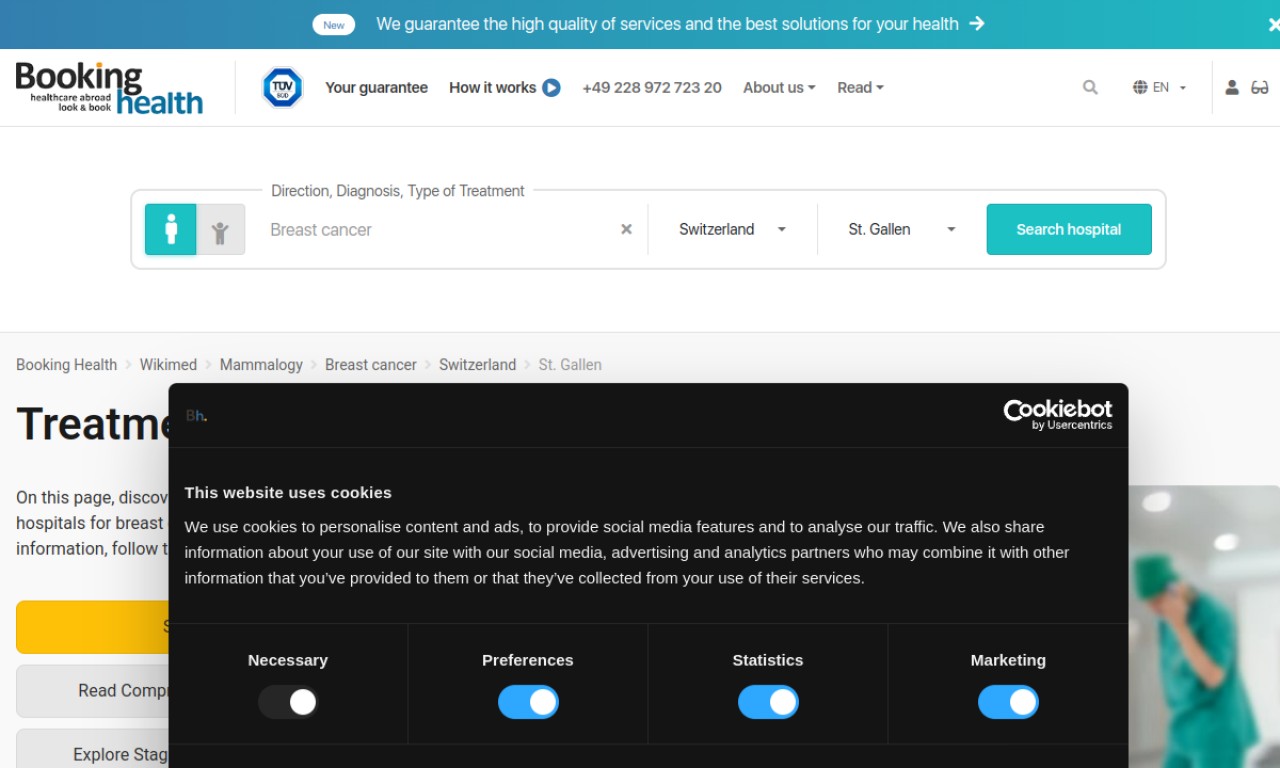
Task: Click the user account icon
Action: (1232, 88)
